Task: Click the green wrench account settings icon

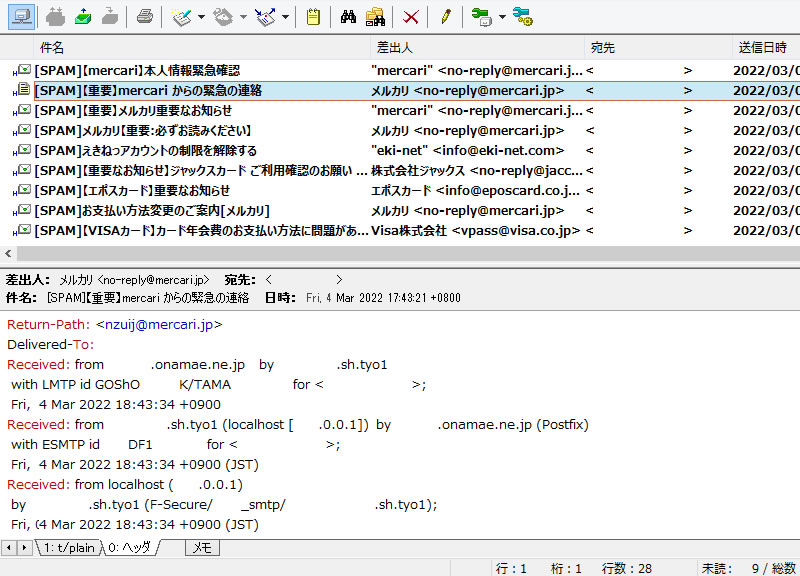Action: (x=482, y=17)
